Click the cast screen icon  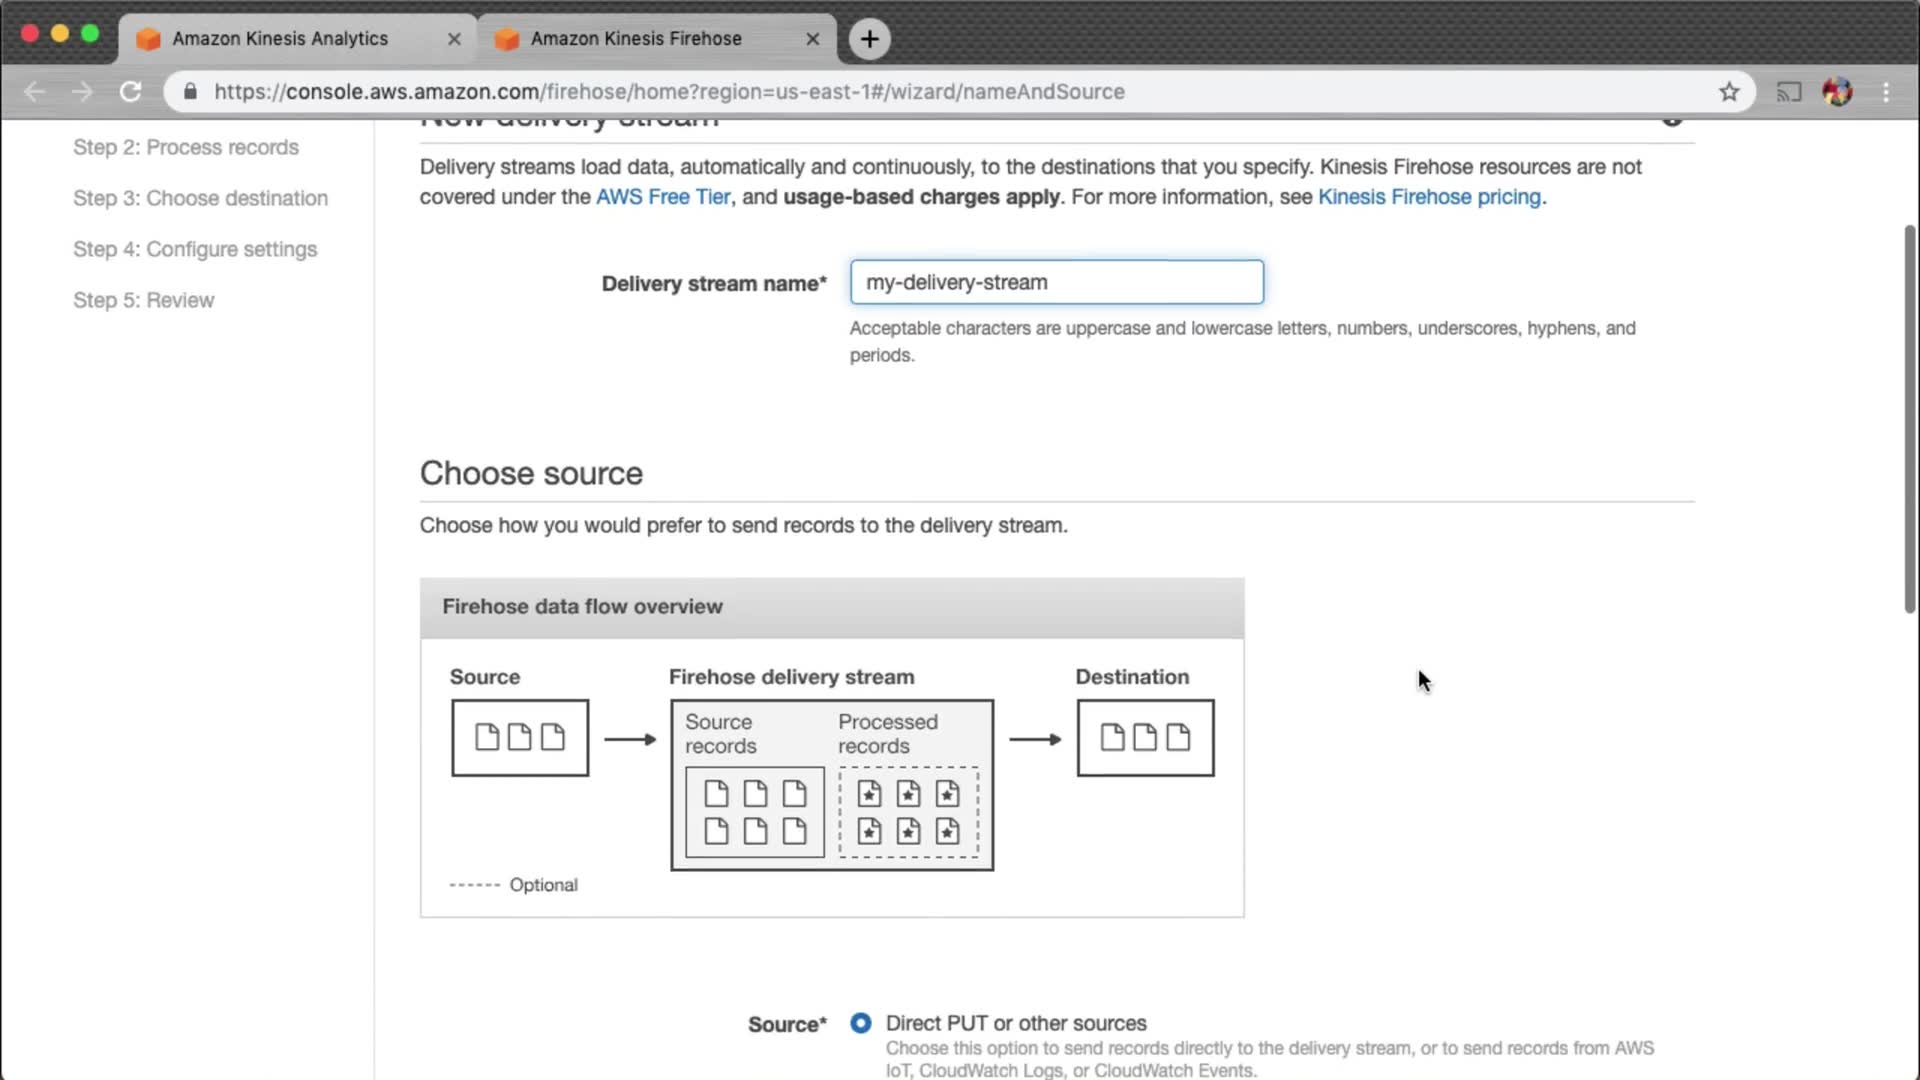pos(1788,92)
